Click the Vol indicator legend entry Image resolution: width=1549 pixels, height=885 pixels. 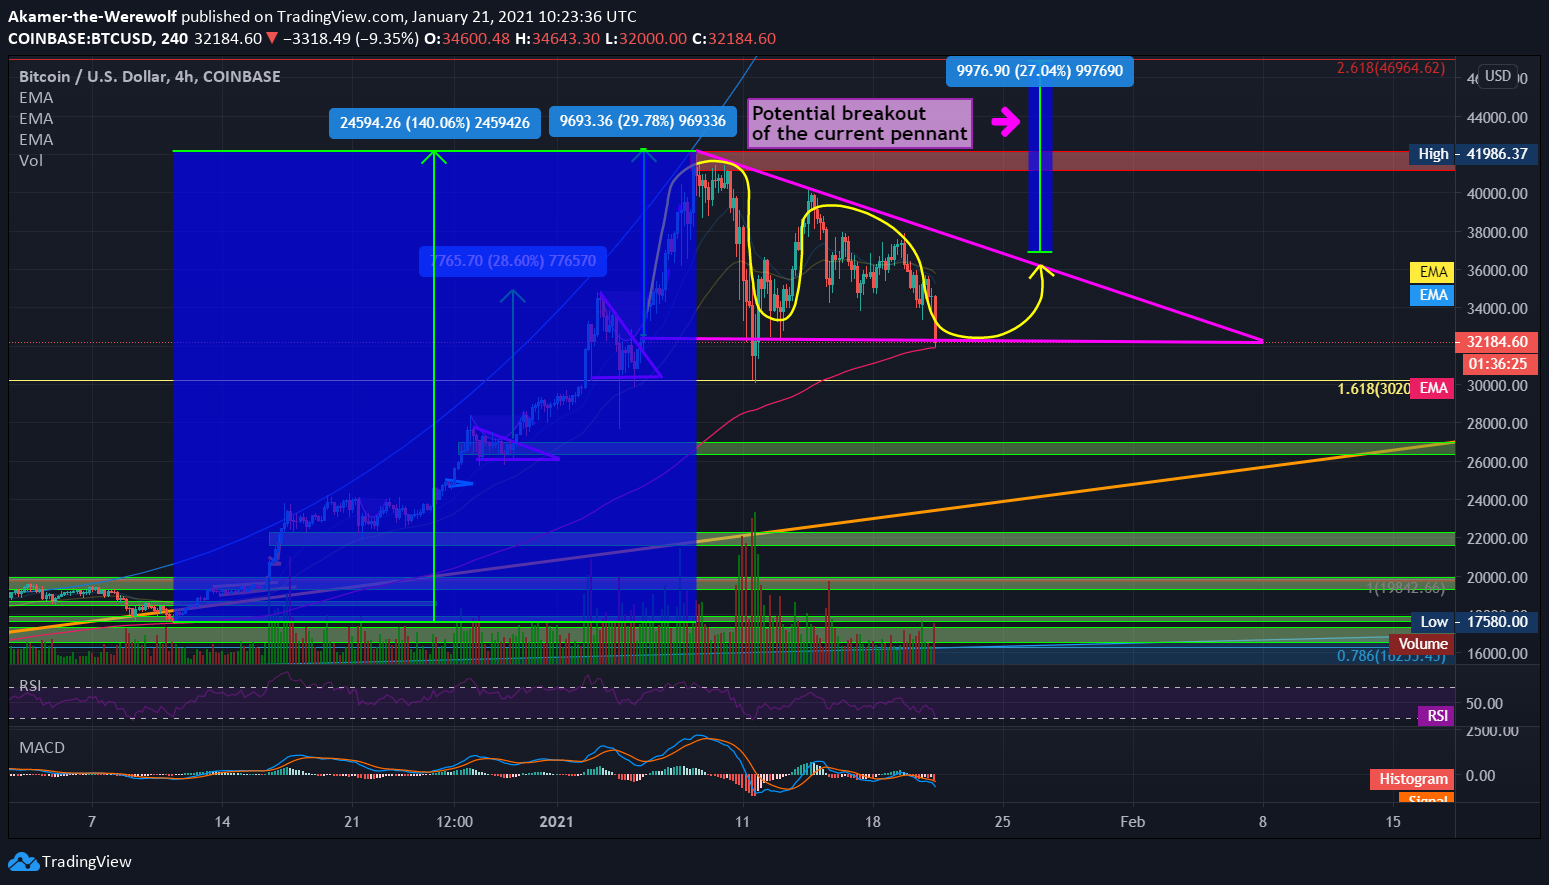click(x=31, y=161)
